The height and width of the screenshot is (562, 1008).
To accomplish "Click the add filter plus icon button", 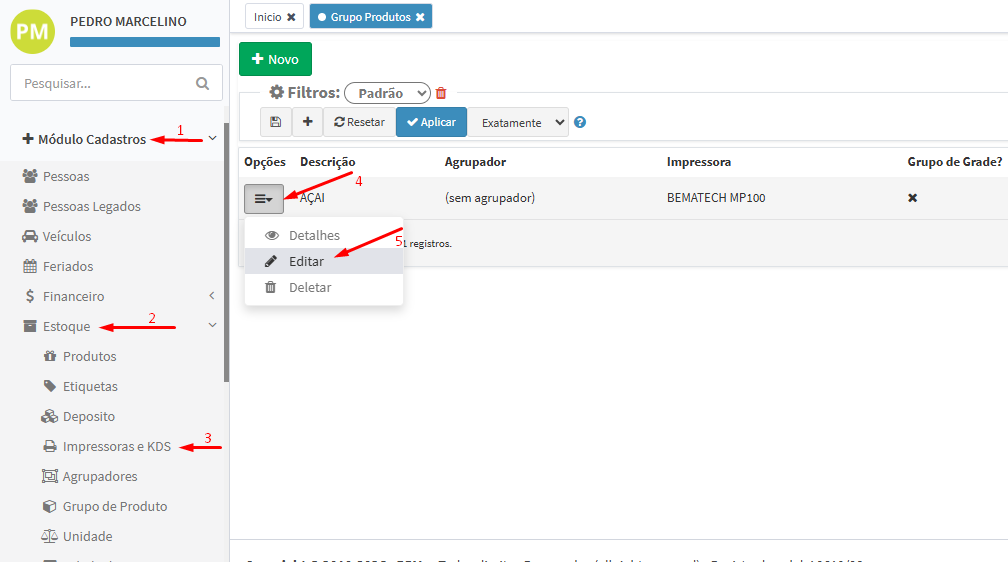I will pos(307,122).
